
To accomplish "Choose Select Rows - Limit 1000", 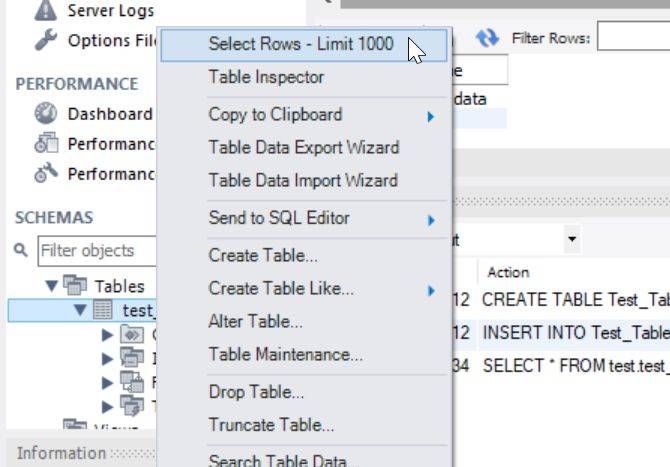I will (300, 44).
